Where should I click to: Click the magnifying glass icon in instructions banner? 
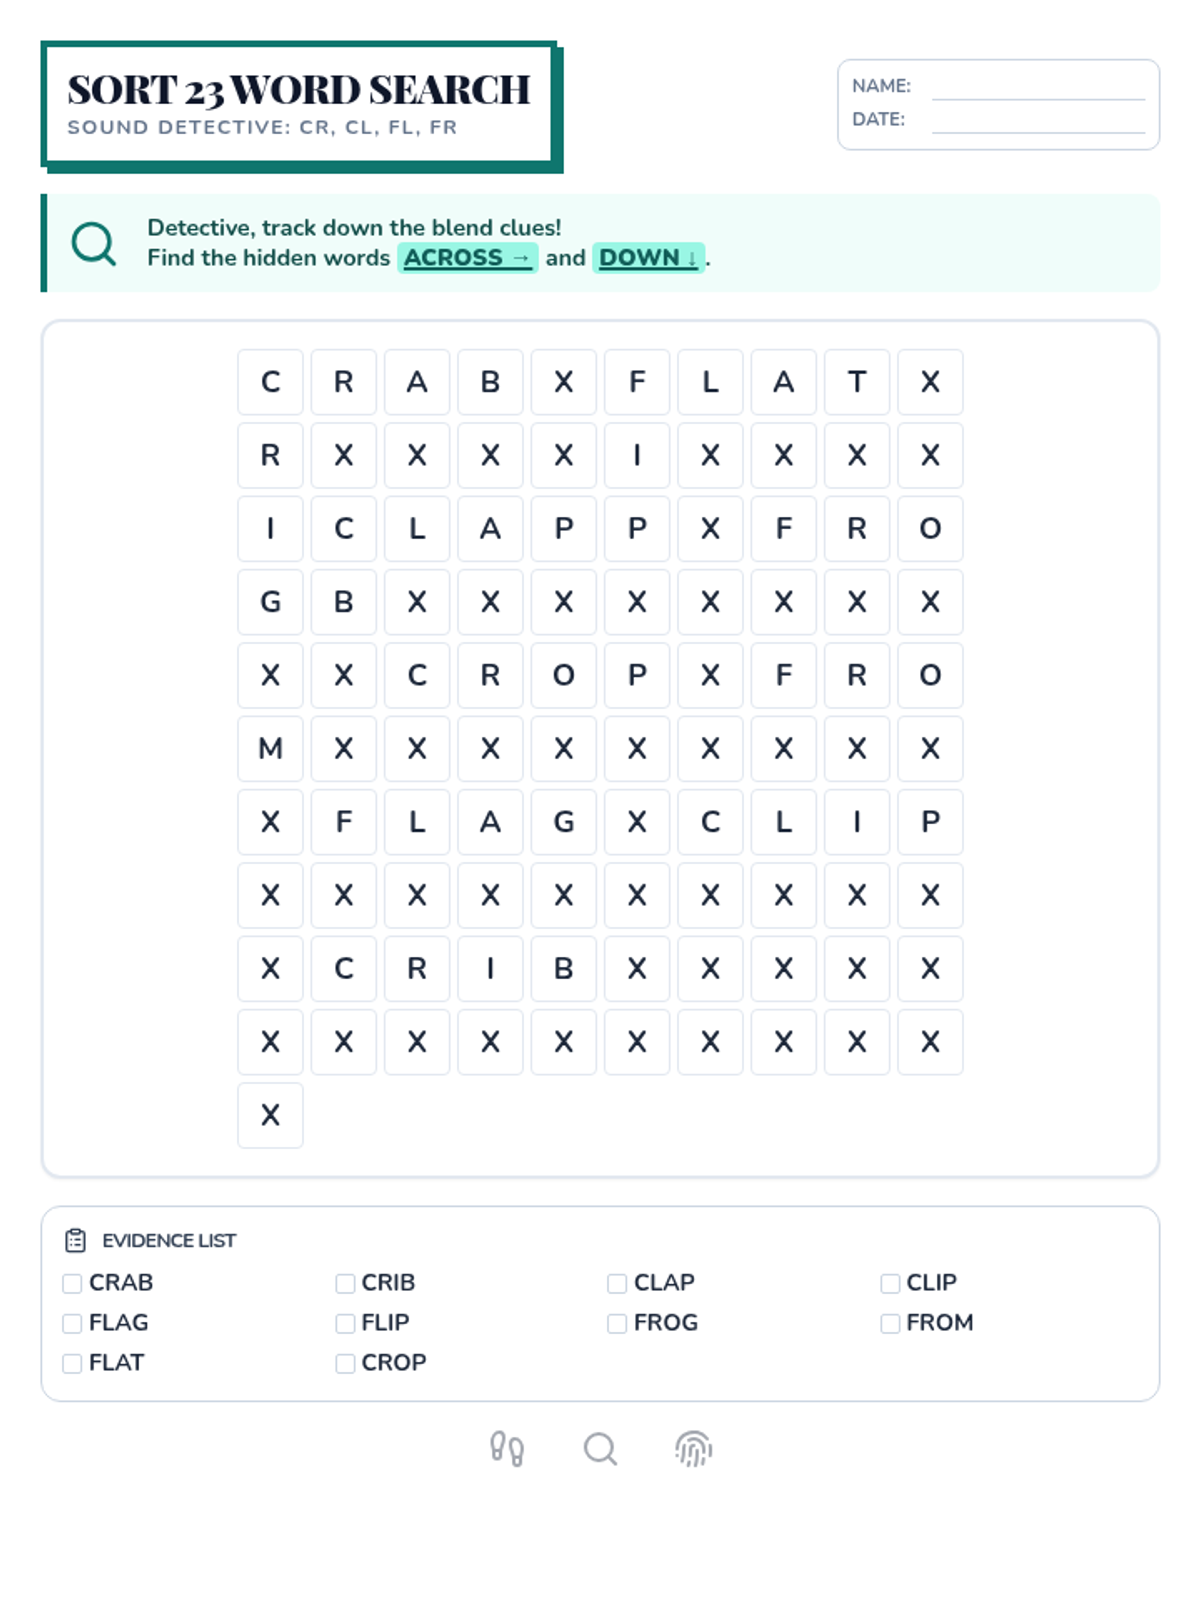(94, 243)
